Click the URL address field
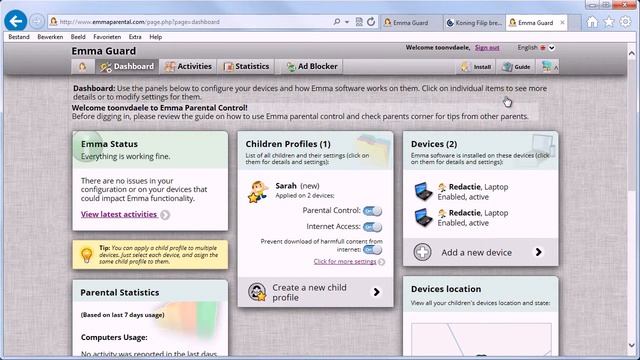 (190, 22)
